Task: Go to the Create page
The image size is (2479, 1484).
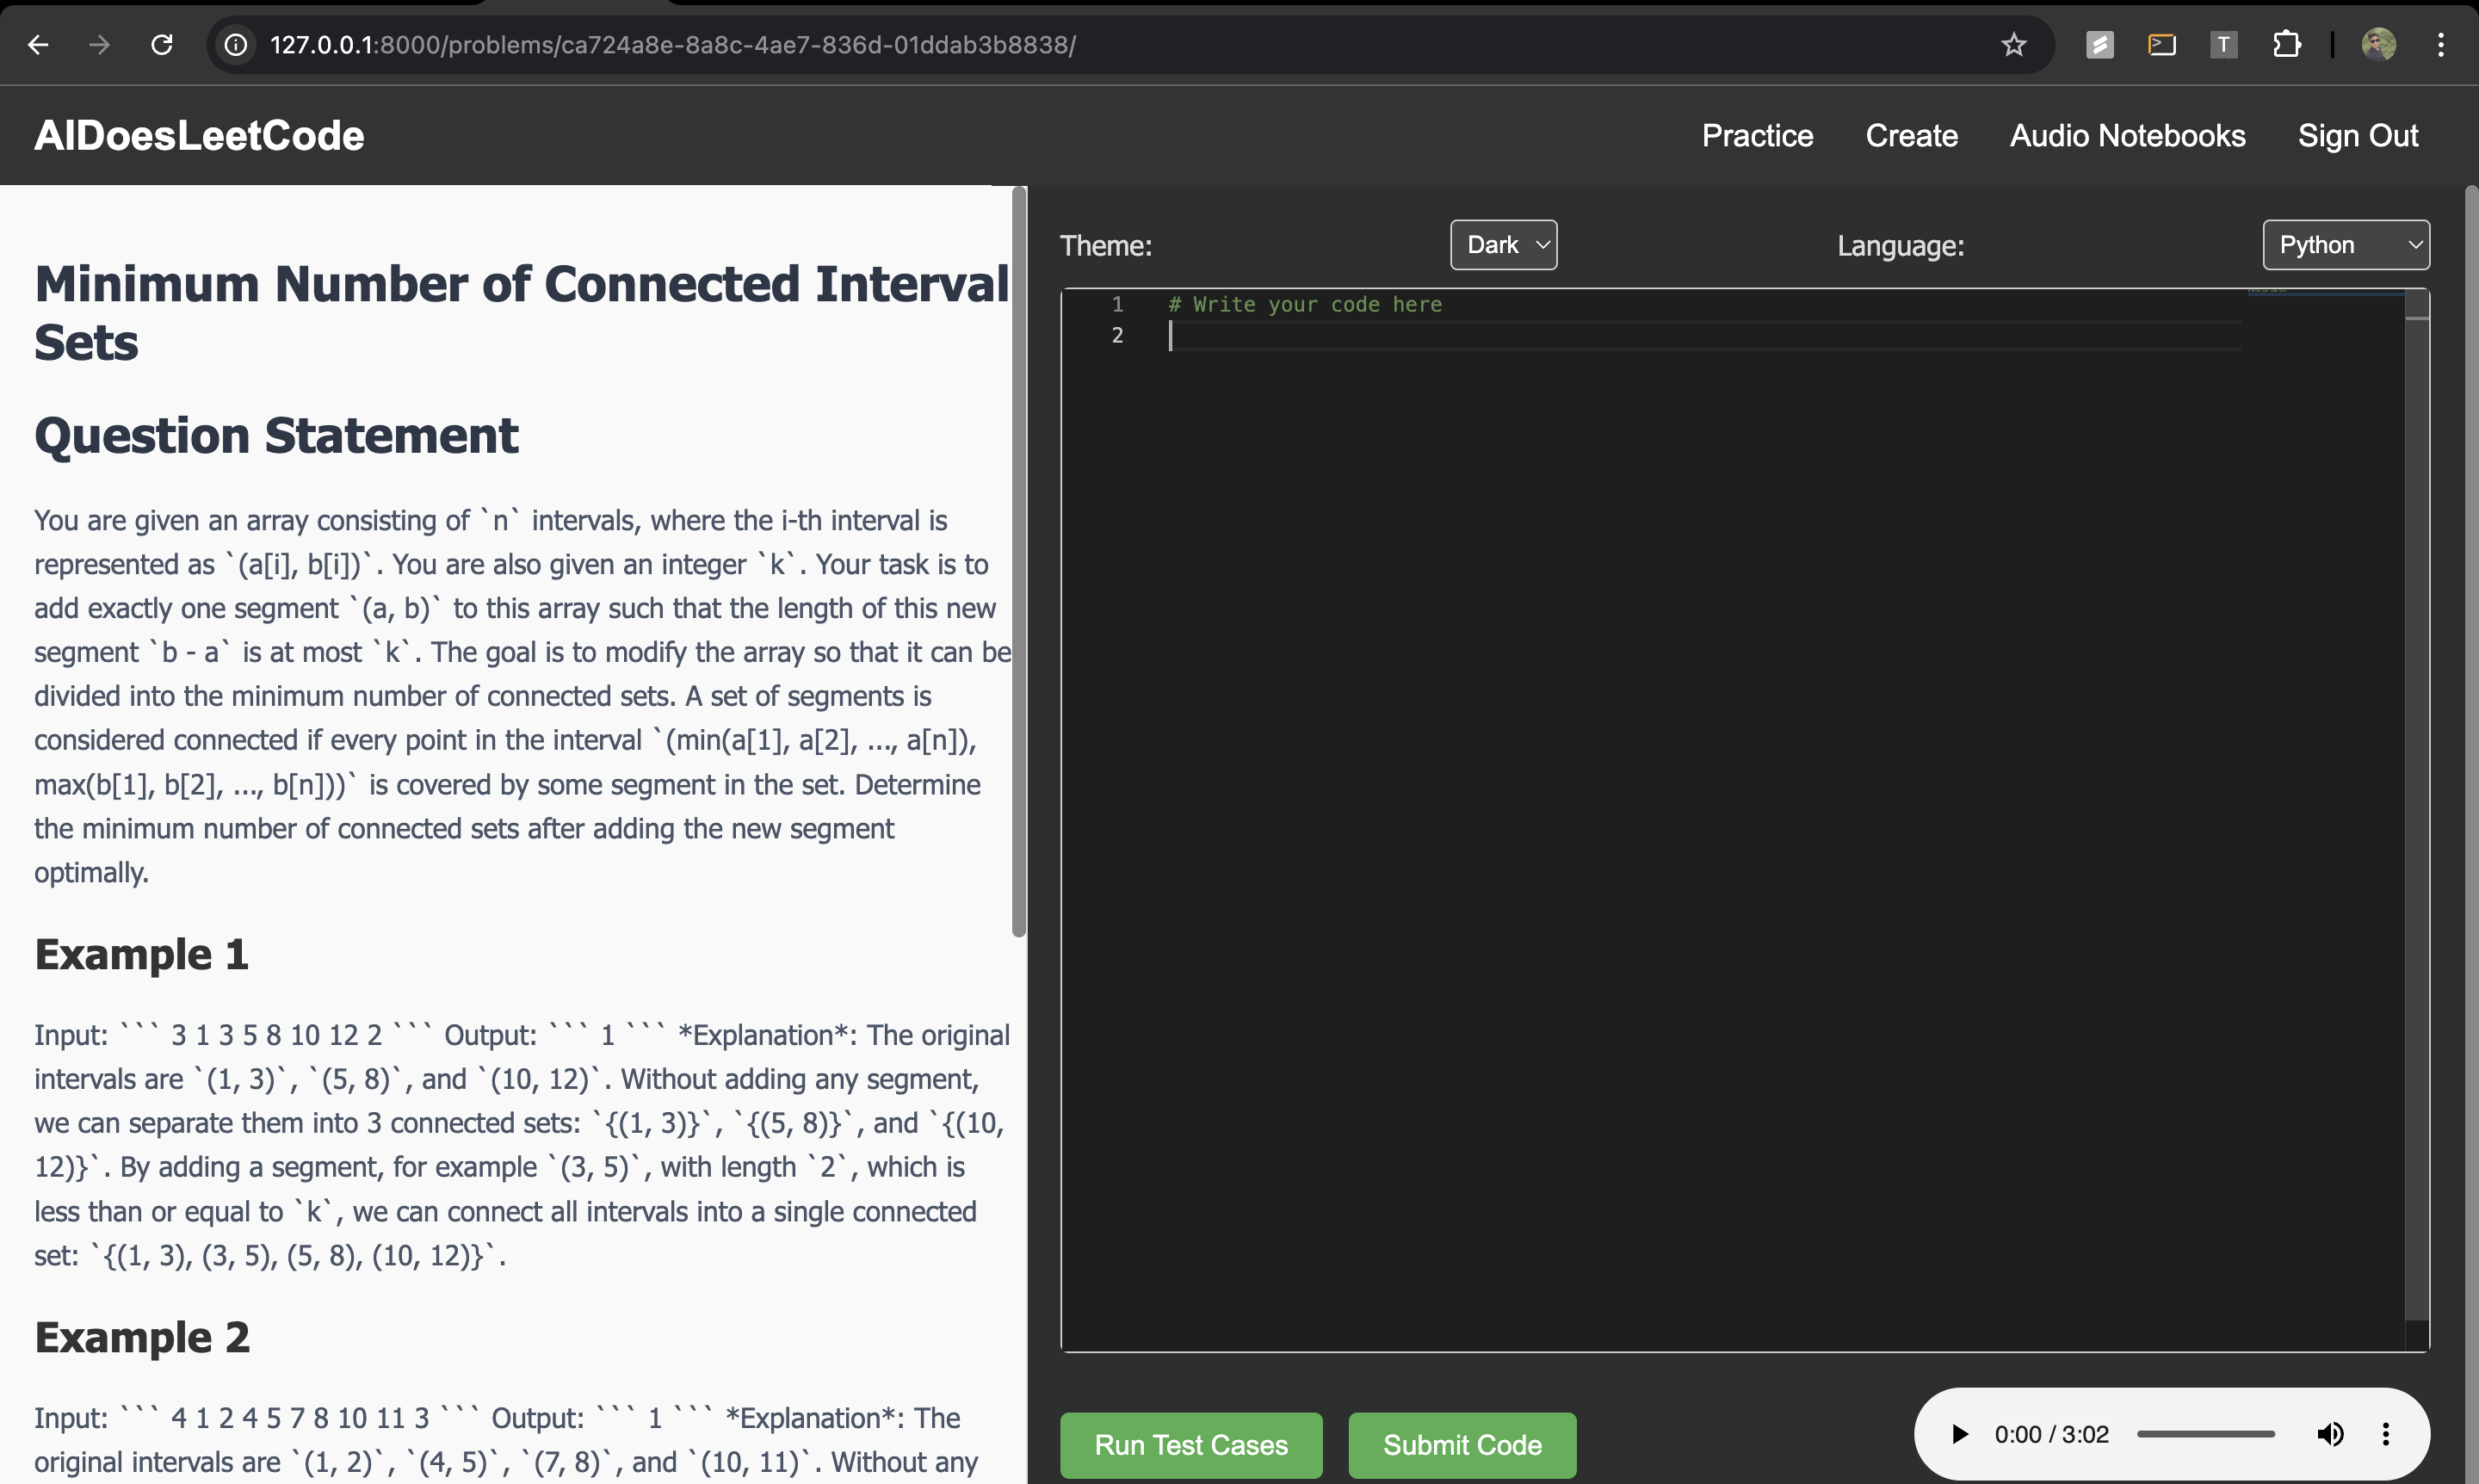Action: [x=1911, y=136]
